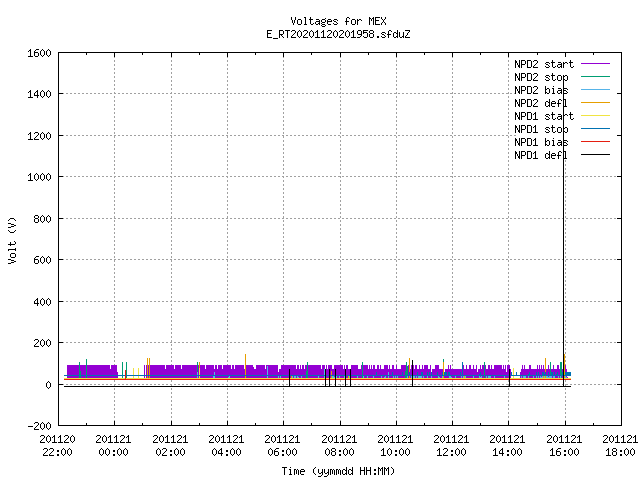
Task: Click the x-axis tick label '201121 12:00'
Action: click(x=451, y=446)
